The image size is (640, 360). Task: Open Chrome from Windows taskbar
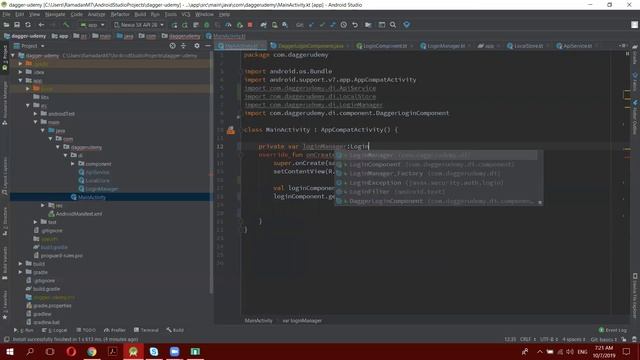tap(92, 351)
